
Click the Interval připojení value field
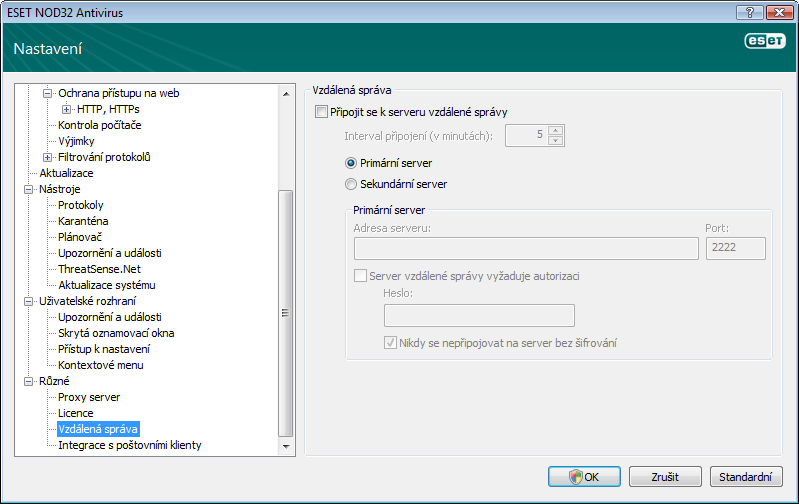point(526,135)
